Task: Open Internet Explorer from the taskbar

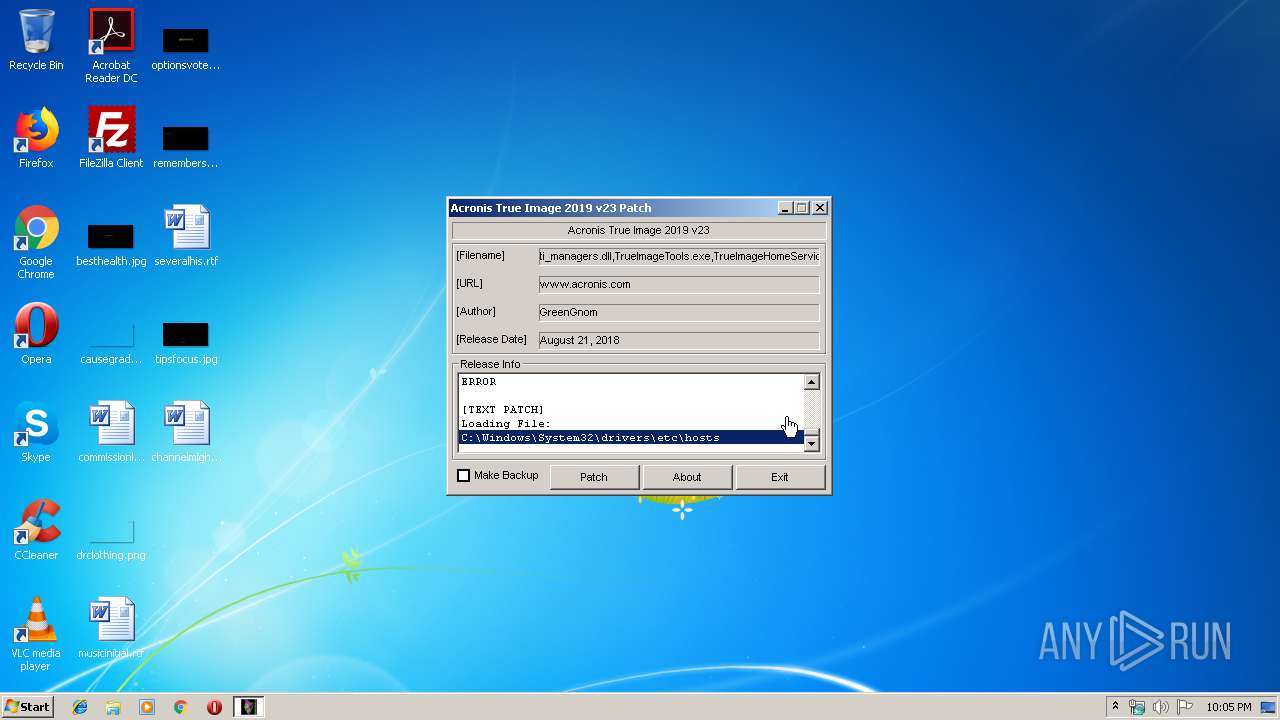Action: [80, 707]
